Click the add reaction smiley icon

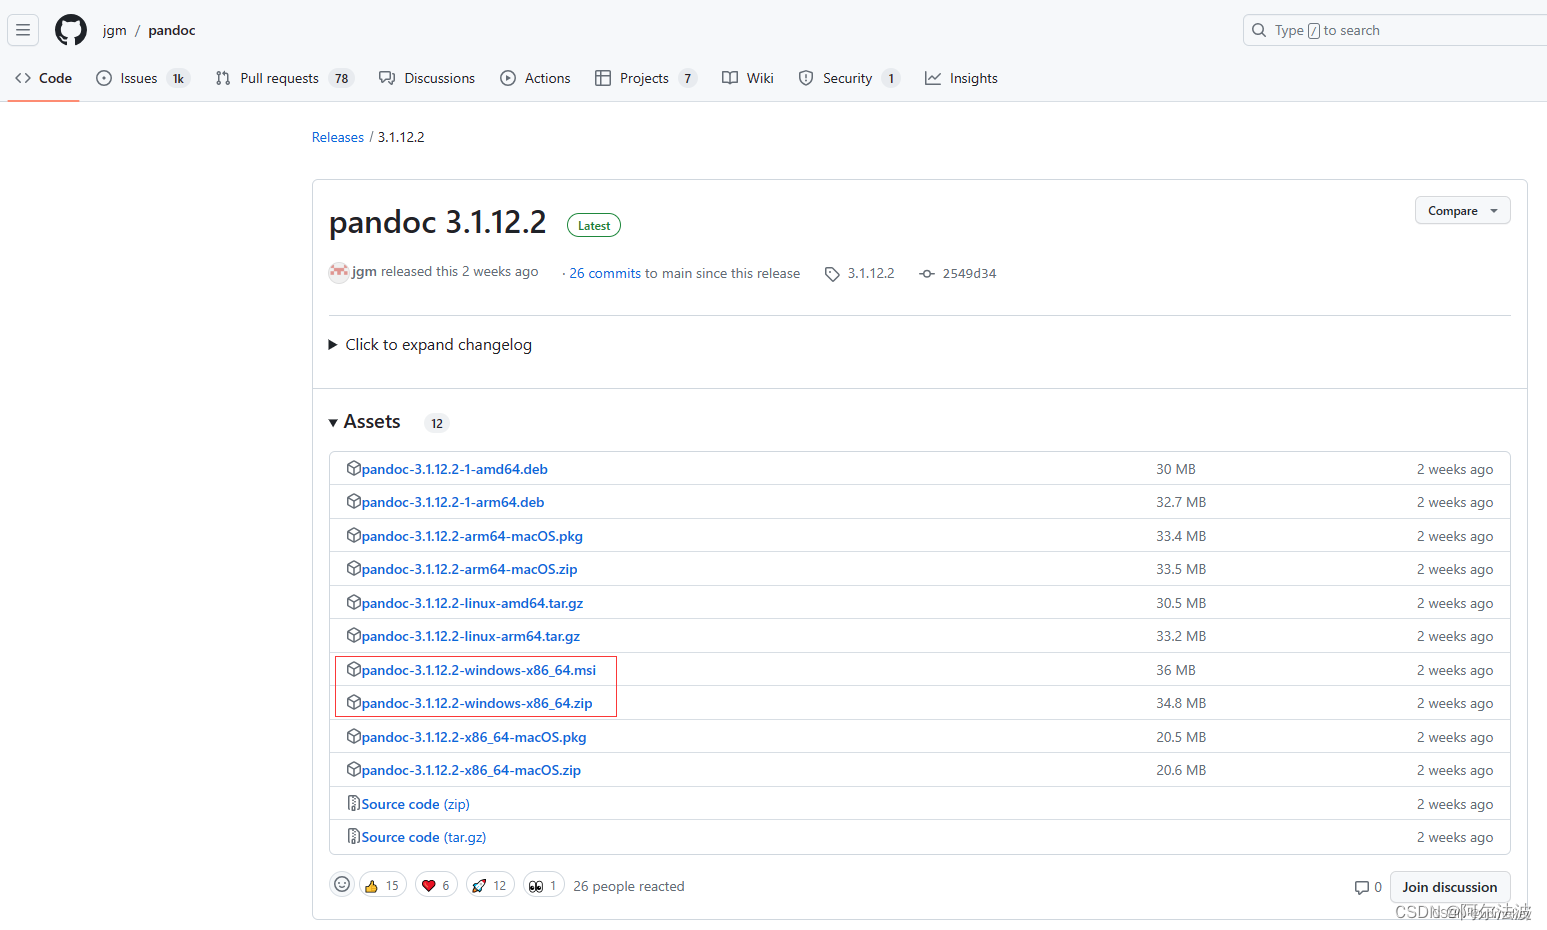tap(342, 884)
